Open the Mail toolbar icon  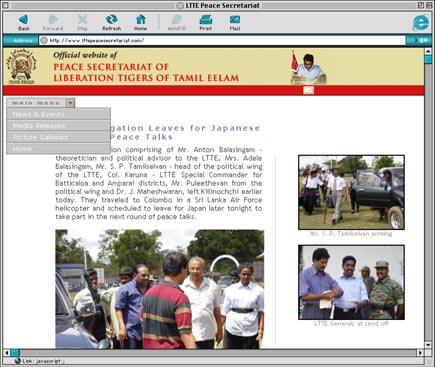[x=235, y=20]
